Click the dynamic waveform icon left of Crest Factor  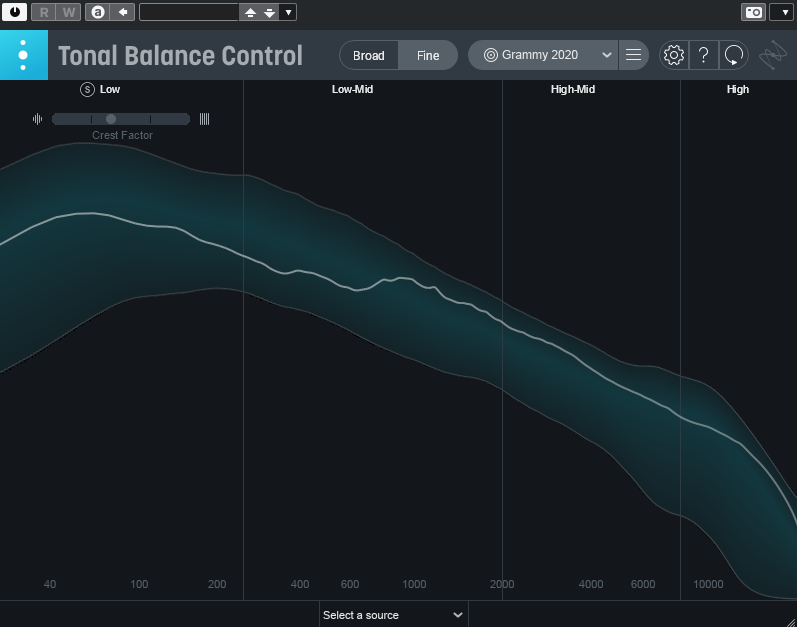[x=38, y=119]
